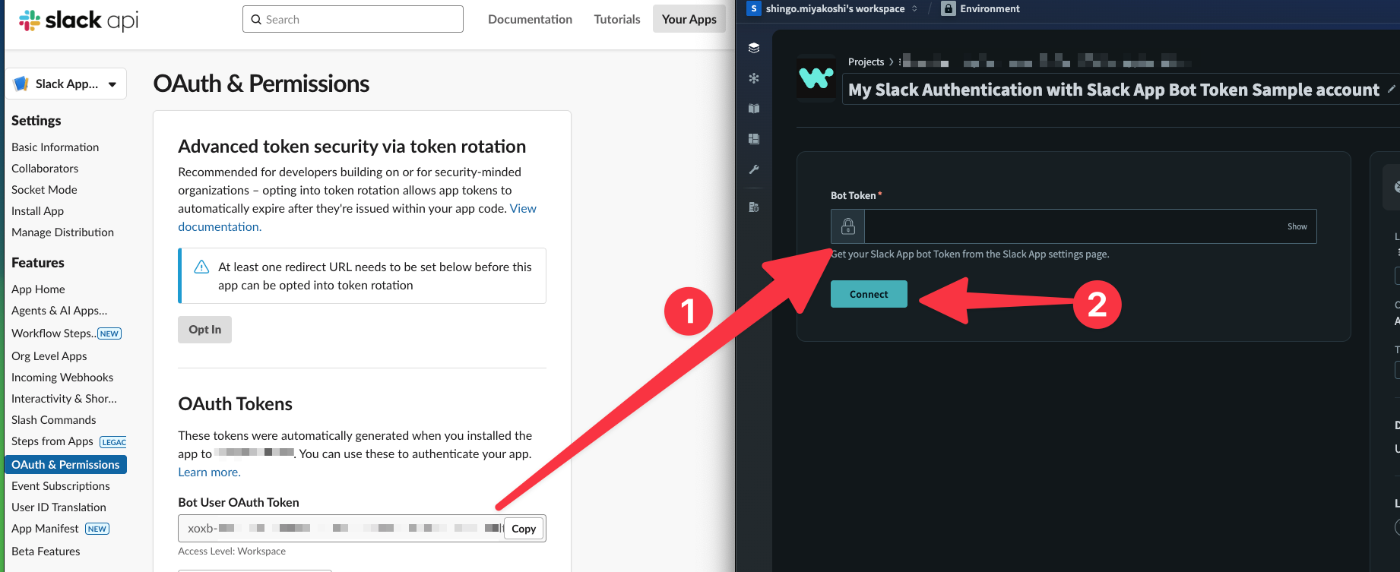Open the Learn more link
This screenshot has width=1400, height=572.
[209, 472]
